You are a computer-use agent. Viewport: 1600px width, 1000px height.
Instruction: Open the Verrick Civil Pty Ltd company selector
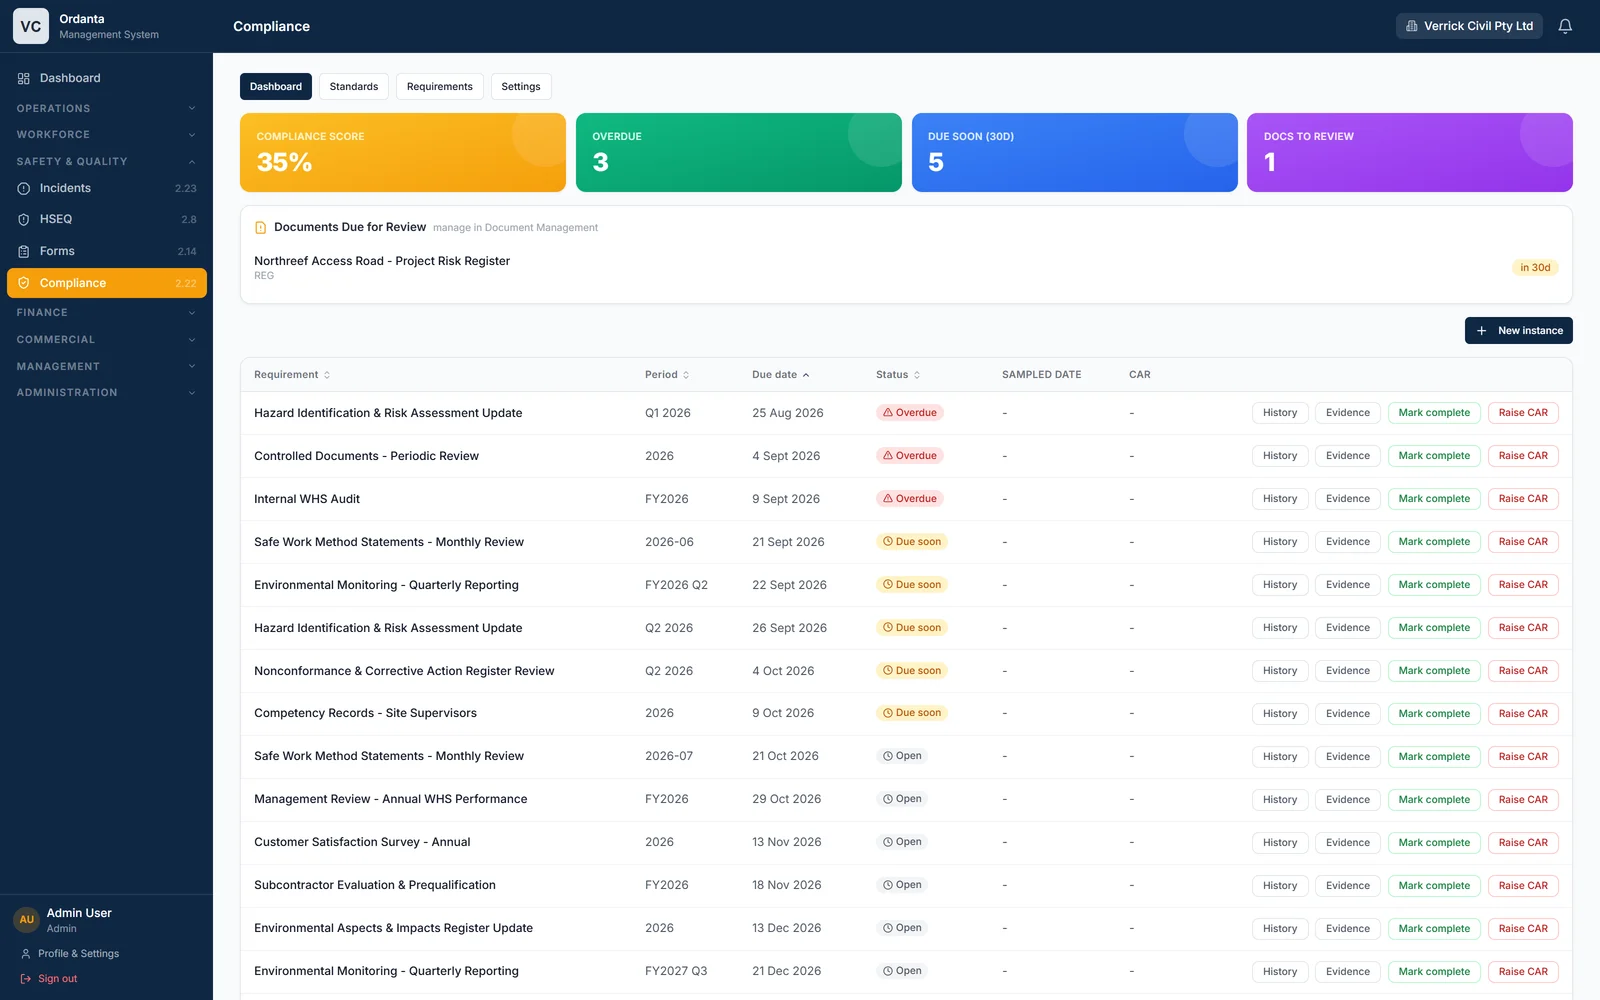coord(1469,26)
